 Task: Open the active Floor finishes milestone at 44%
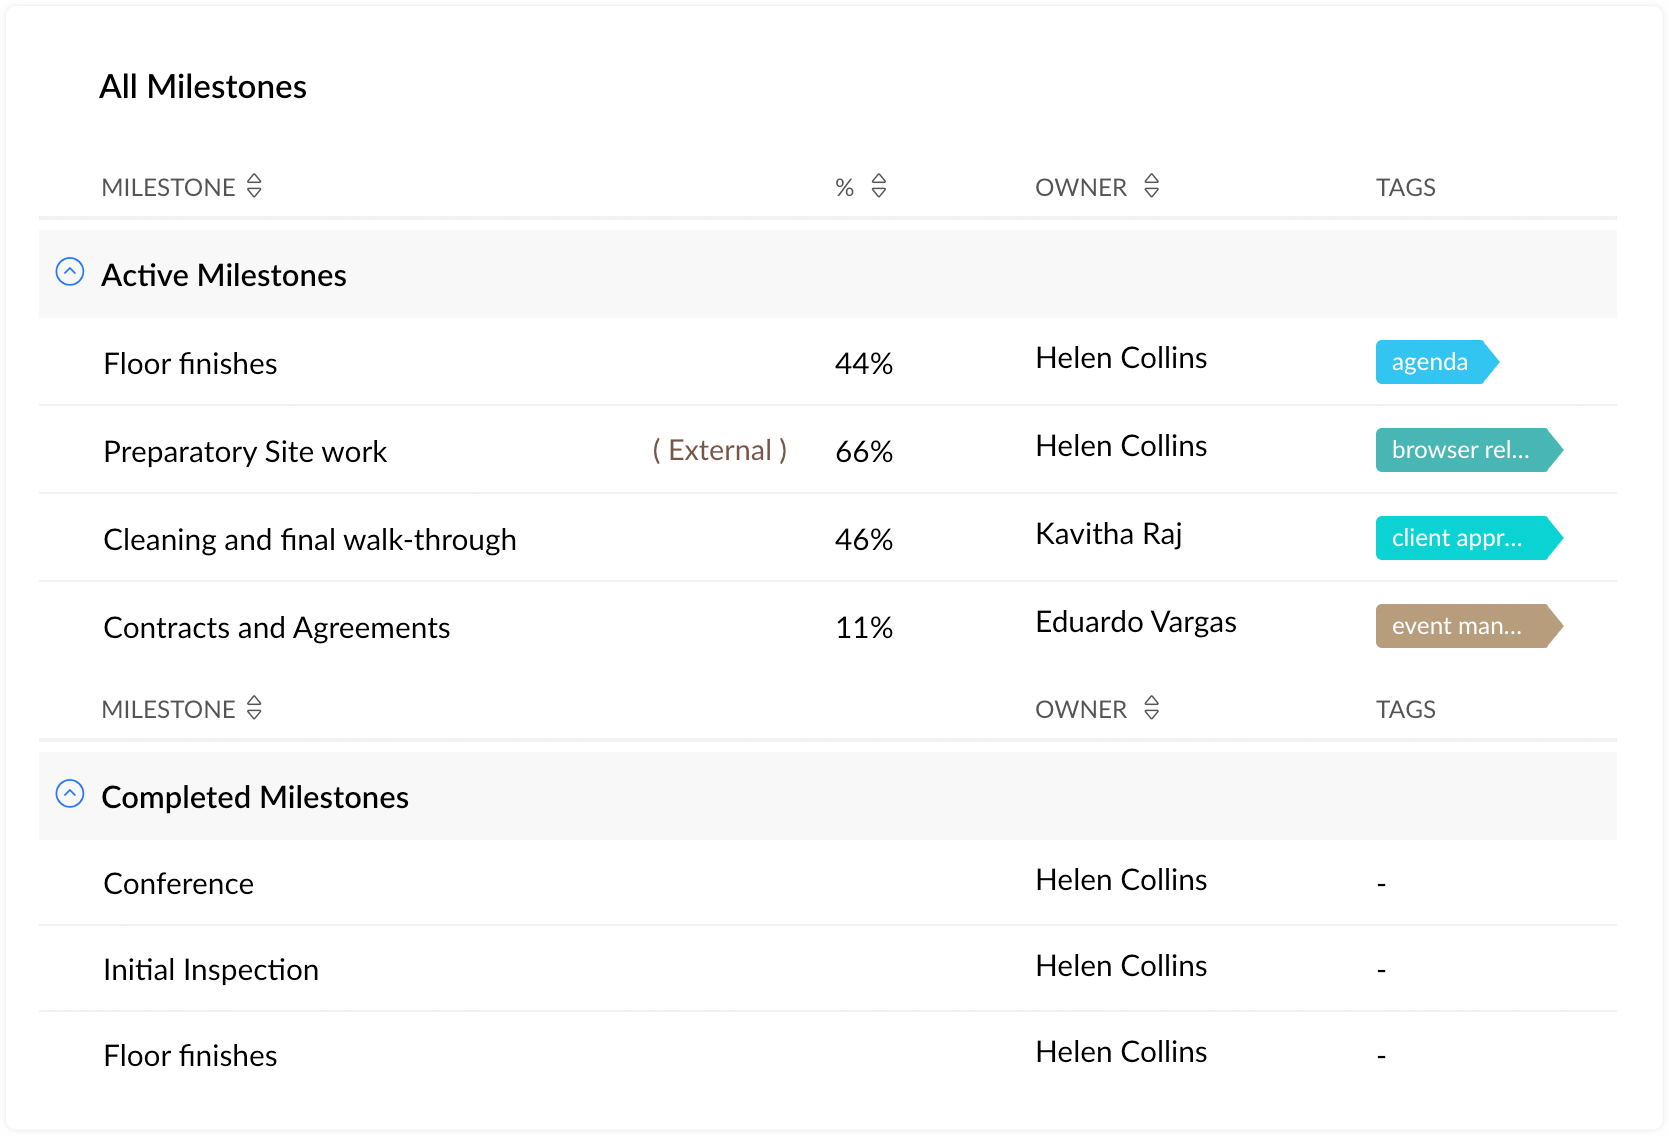190,364
